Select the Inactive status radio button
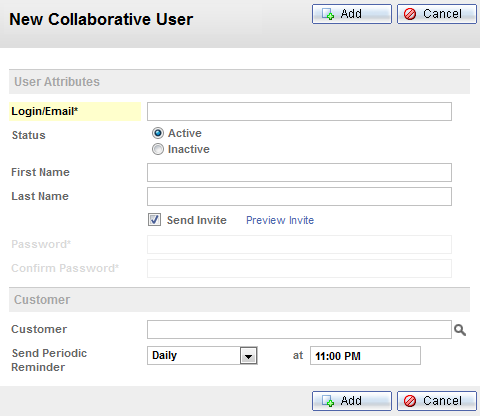The width and height of the screenshot is (480, 418). 158,149
